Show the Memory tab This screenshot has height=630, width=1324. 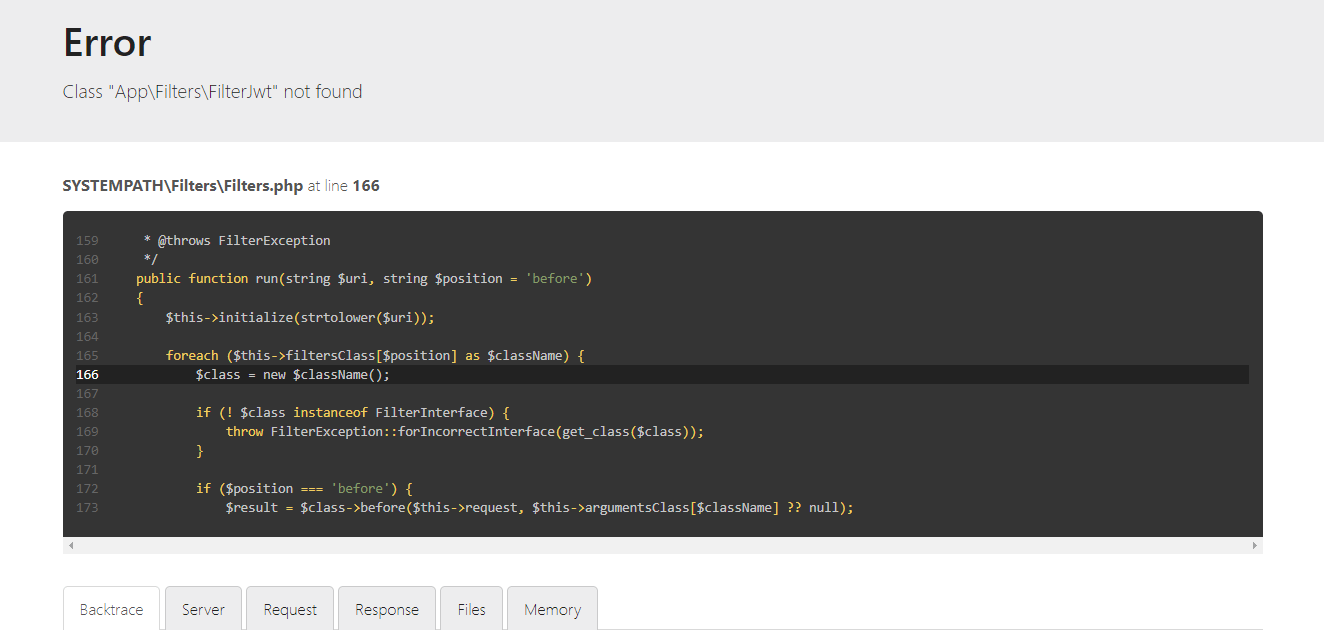552,609
